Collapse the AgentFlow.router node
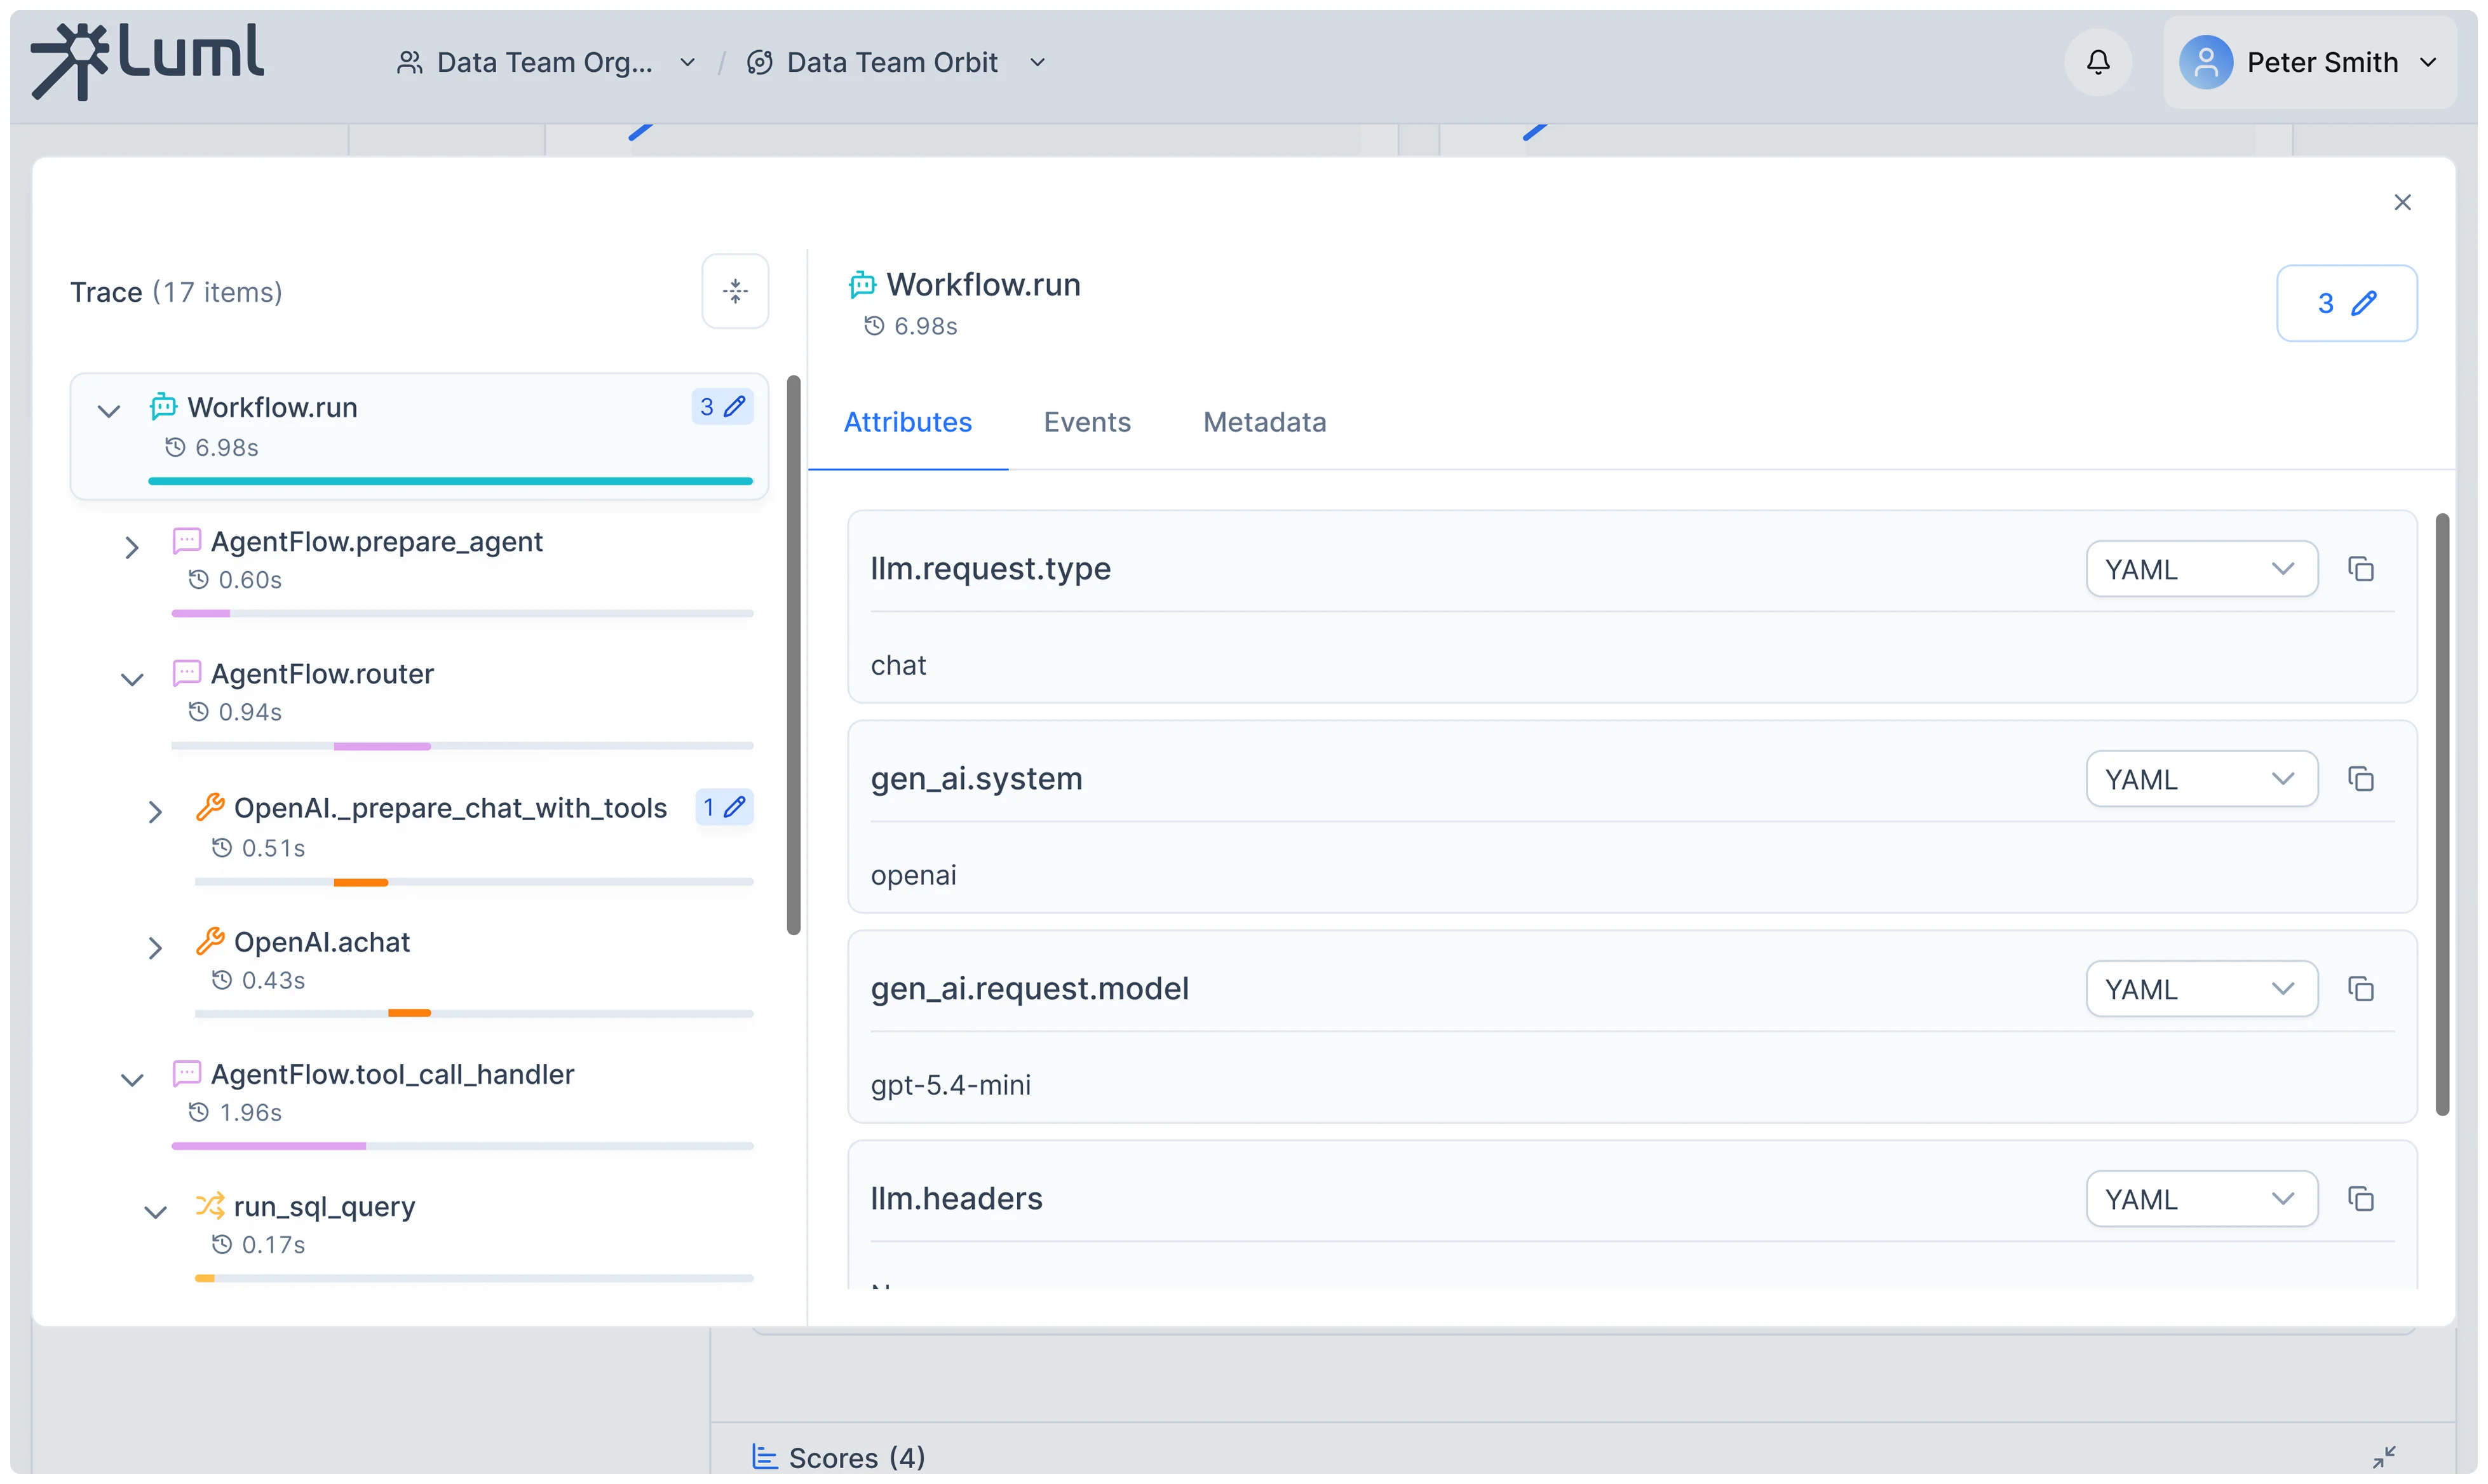Image resolution: width=2488 pixels, height=1484 pixels. [131, 680]
